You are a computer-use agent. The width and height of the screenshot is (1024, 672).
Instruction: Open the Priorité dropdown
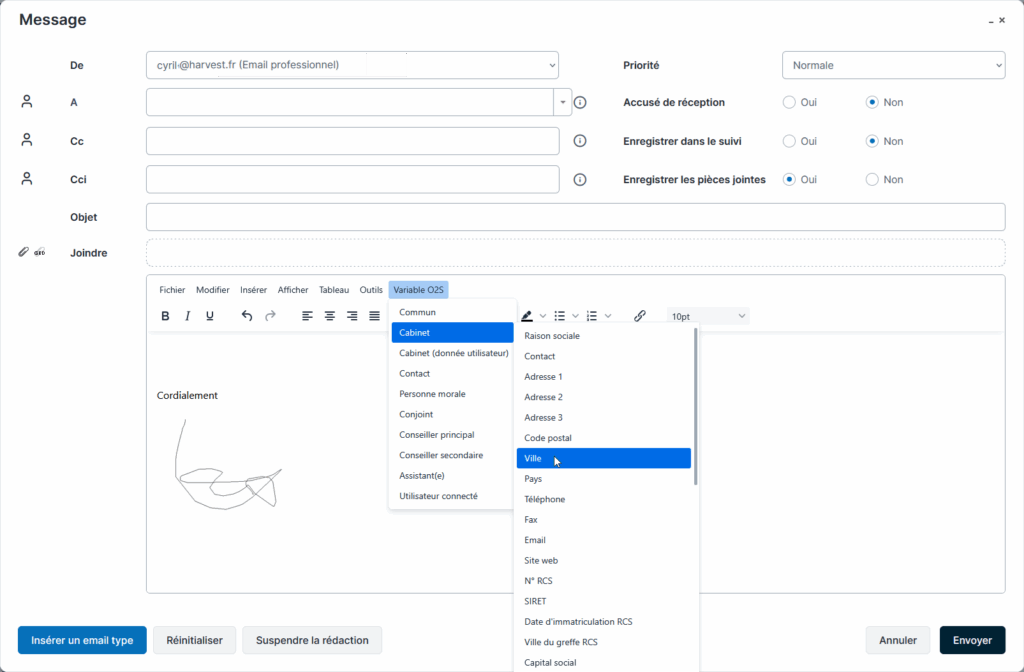[x=892, y=65]
